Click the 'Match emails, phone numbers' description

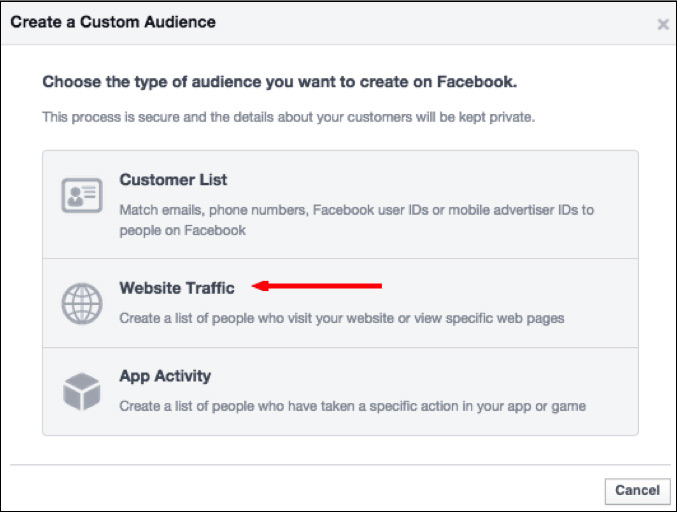coord(213,210)
